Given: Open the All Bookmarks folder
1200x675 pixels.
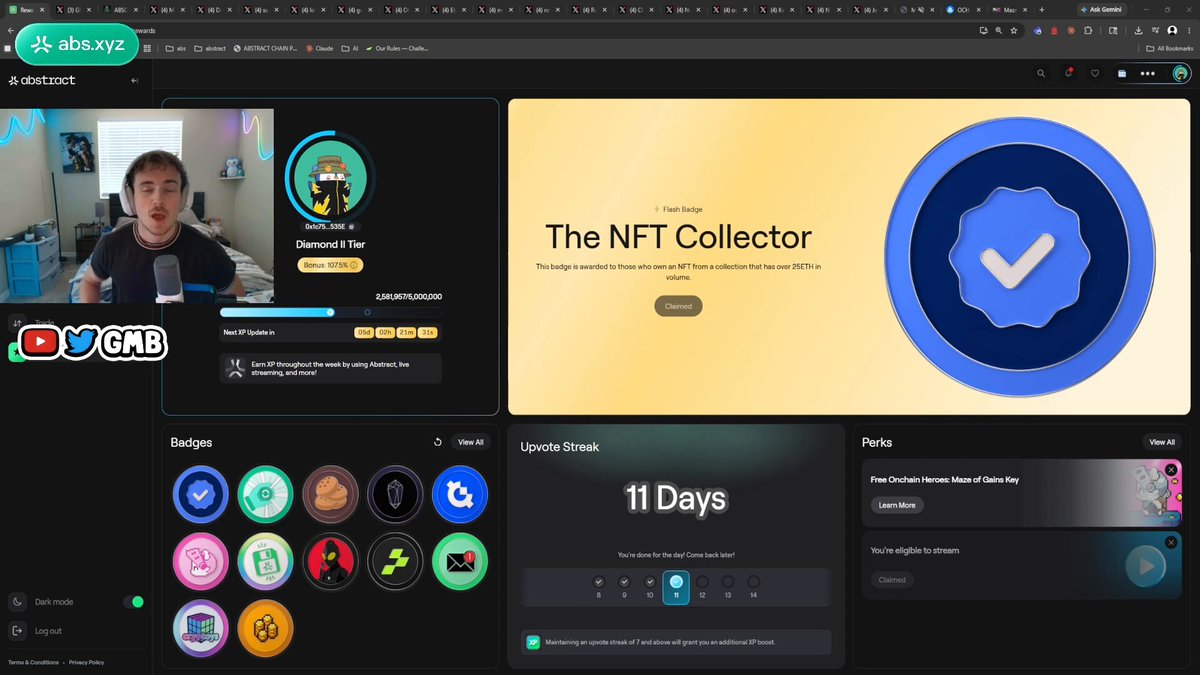Looking at the screenshot, I should [x=1169, y=48].
